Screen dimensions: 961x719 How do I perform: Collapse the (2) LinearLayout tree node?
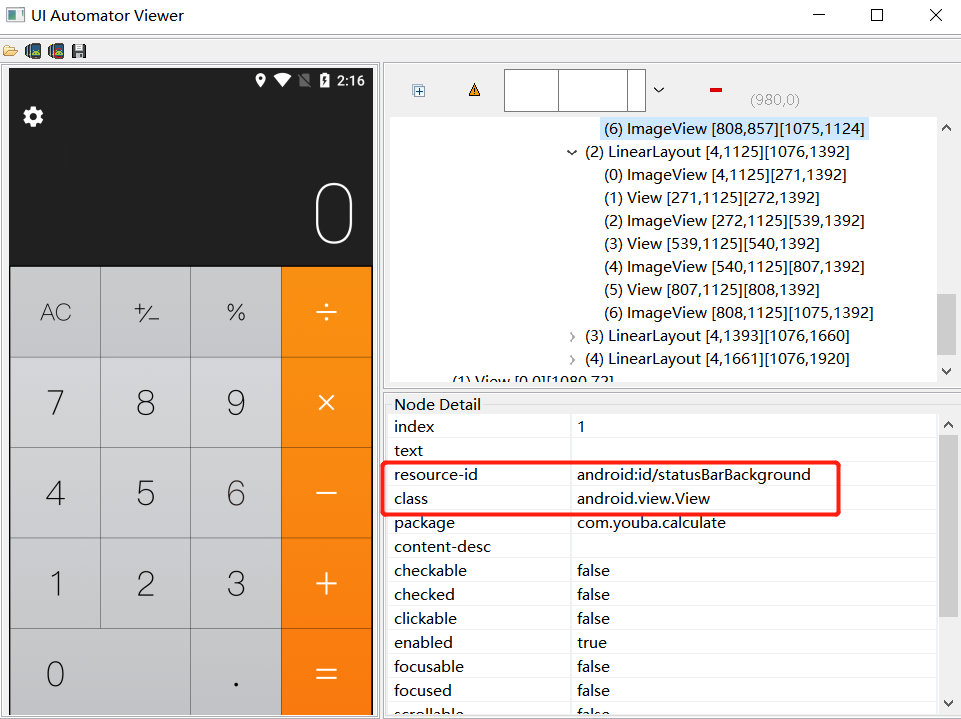pos(572,152)
